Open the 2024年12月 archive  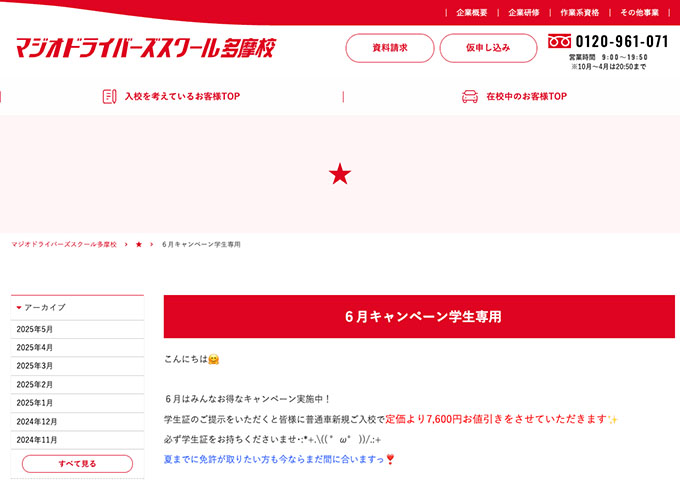77,421
